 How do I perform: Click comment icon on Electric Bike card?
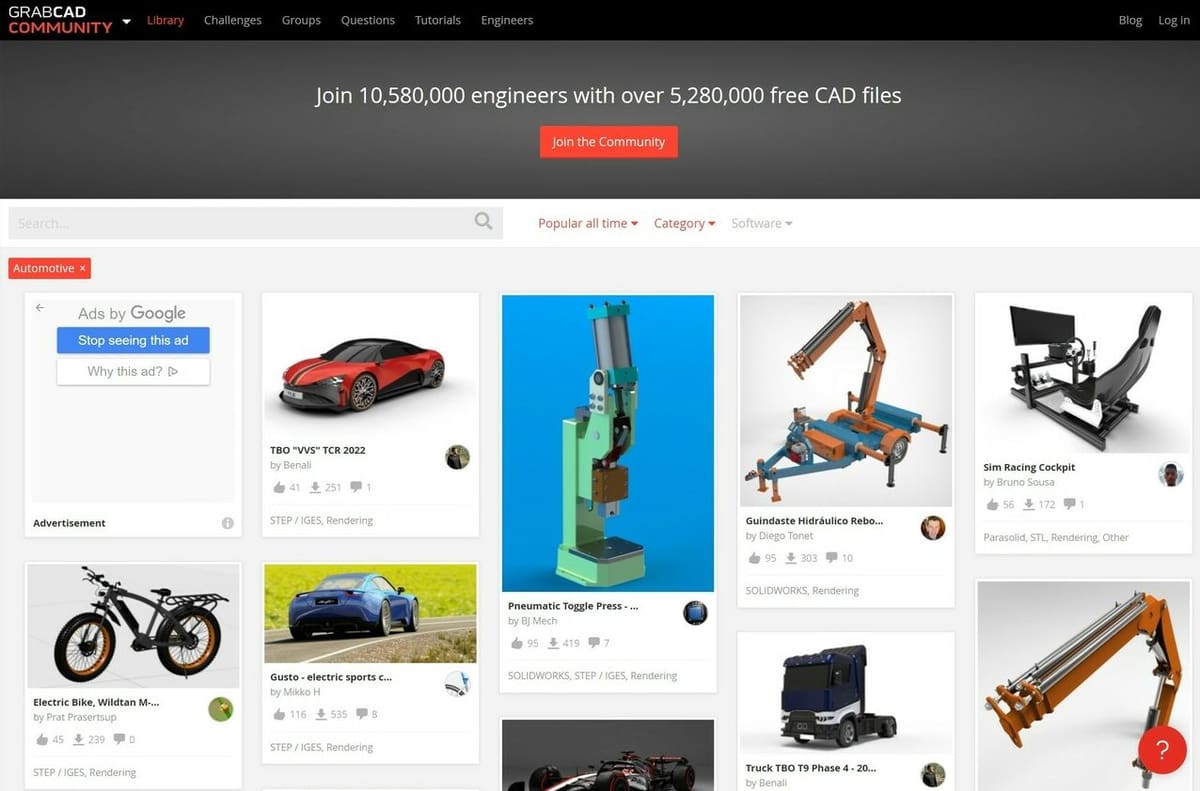(x=119, y=739)
